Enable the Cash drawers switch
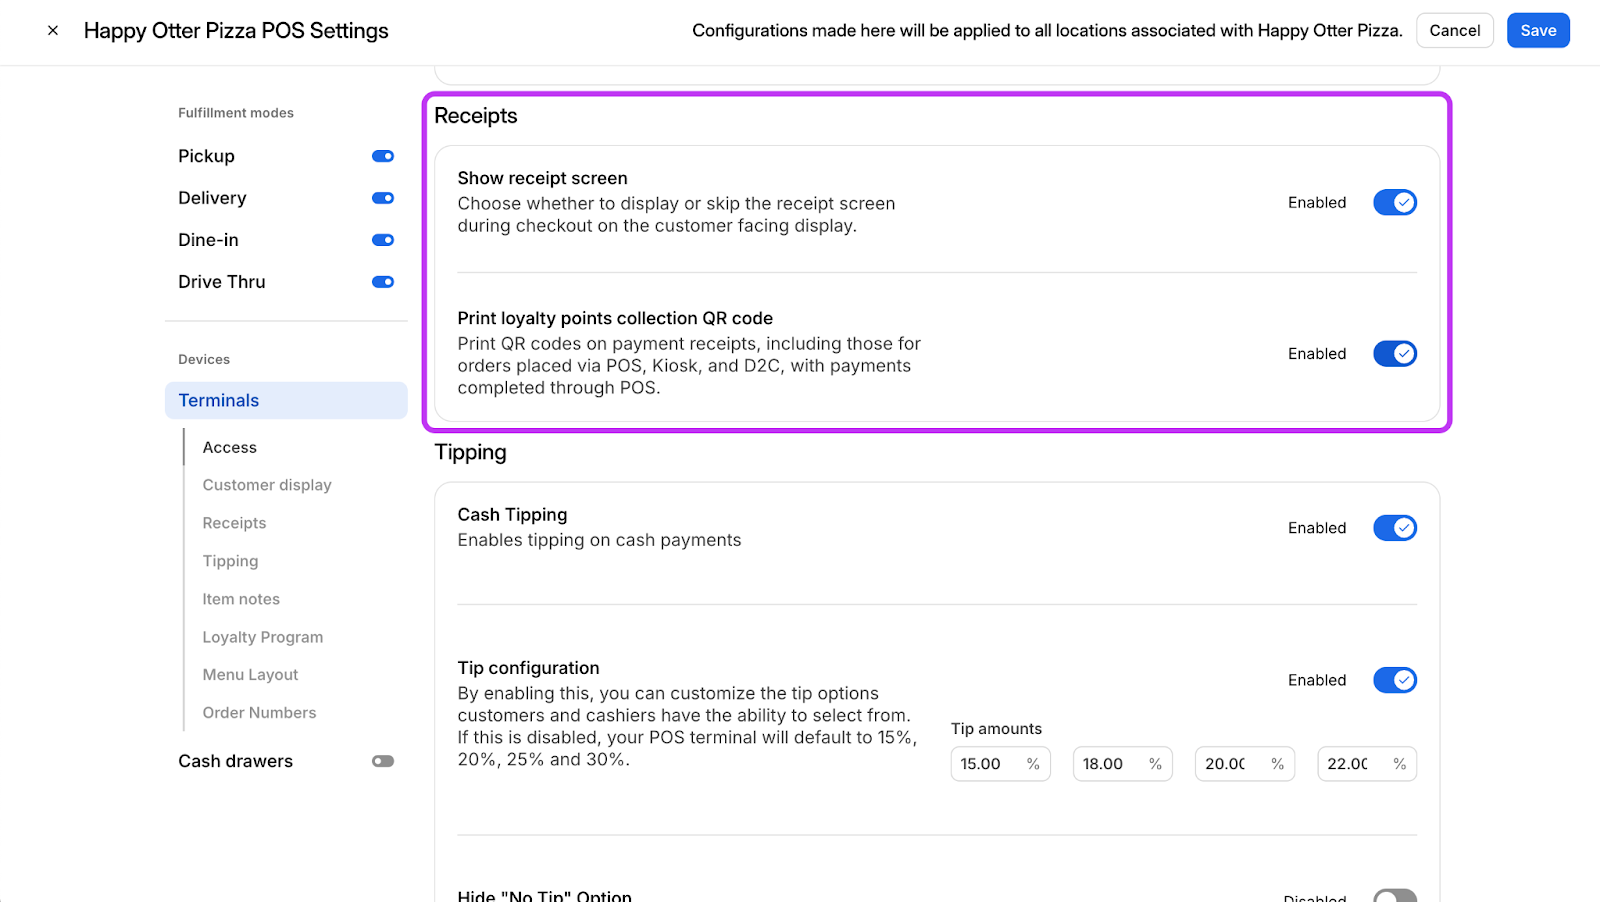Screen dimensions: 1600x902 click(383, 761)
